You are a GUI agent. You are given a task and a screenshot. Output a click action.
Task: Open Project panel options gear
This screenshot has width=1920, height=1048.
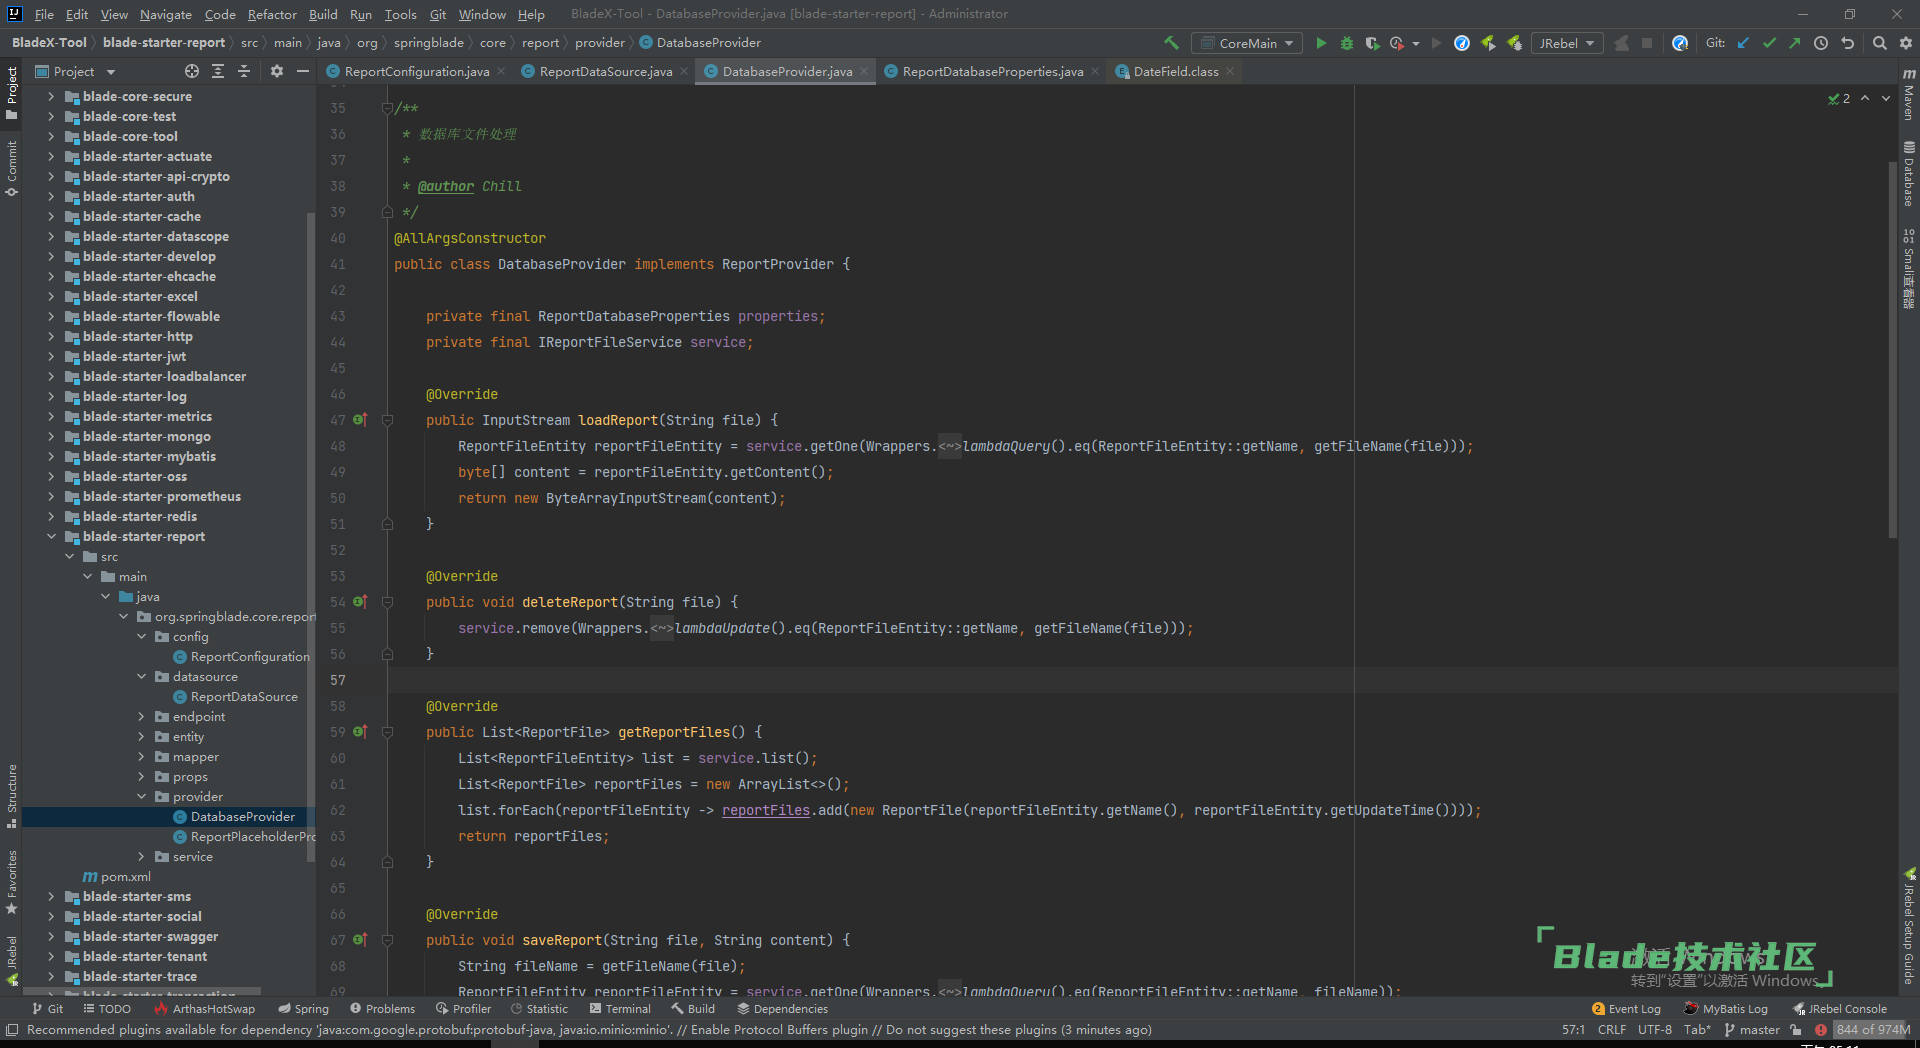click(277, 71)
